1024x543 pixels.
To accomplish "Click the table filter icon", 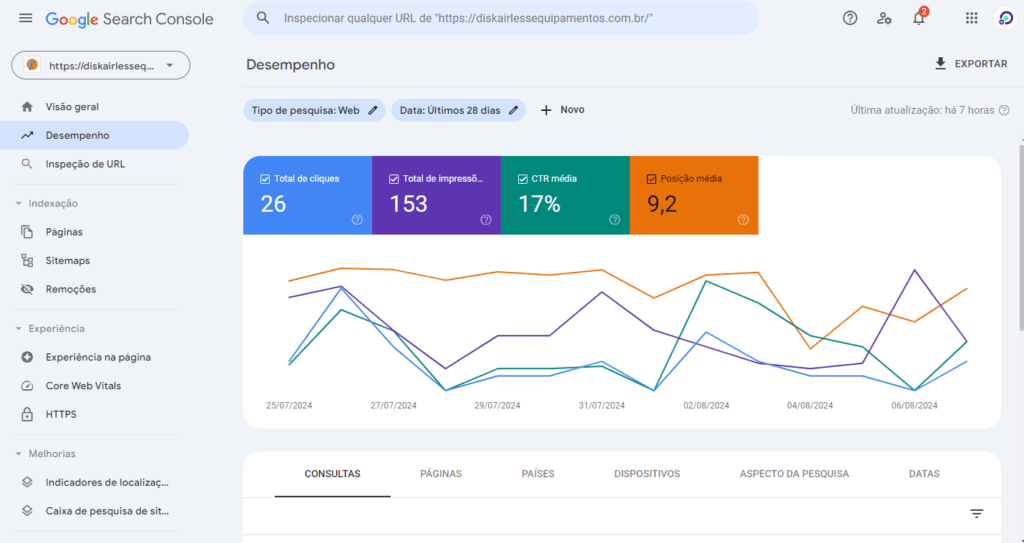I will pos(976,513).
